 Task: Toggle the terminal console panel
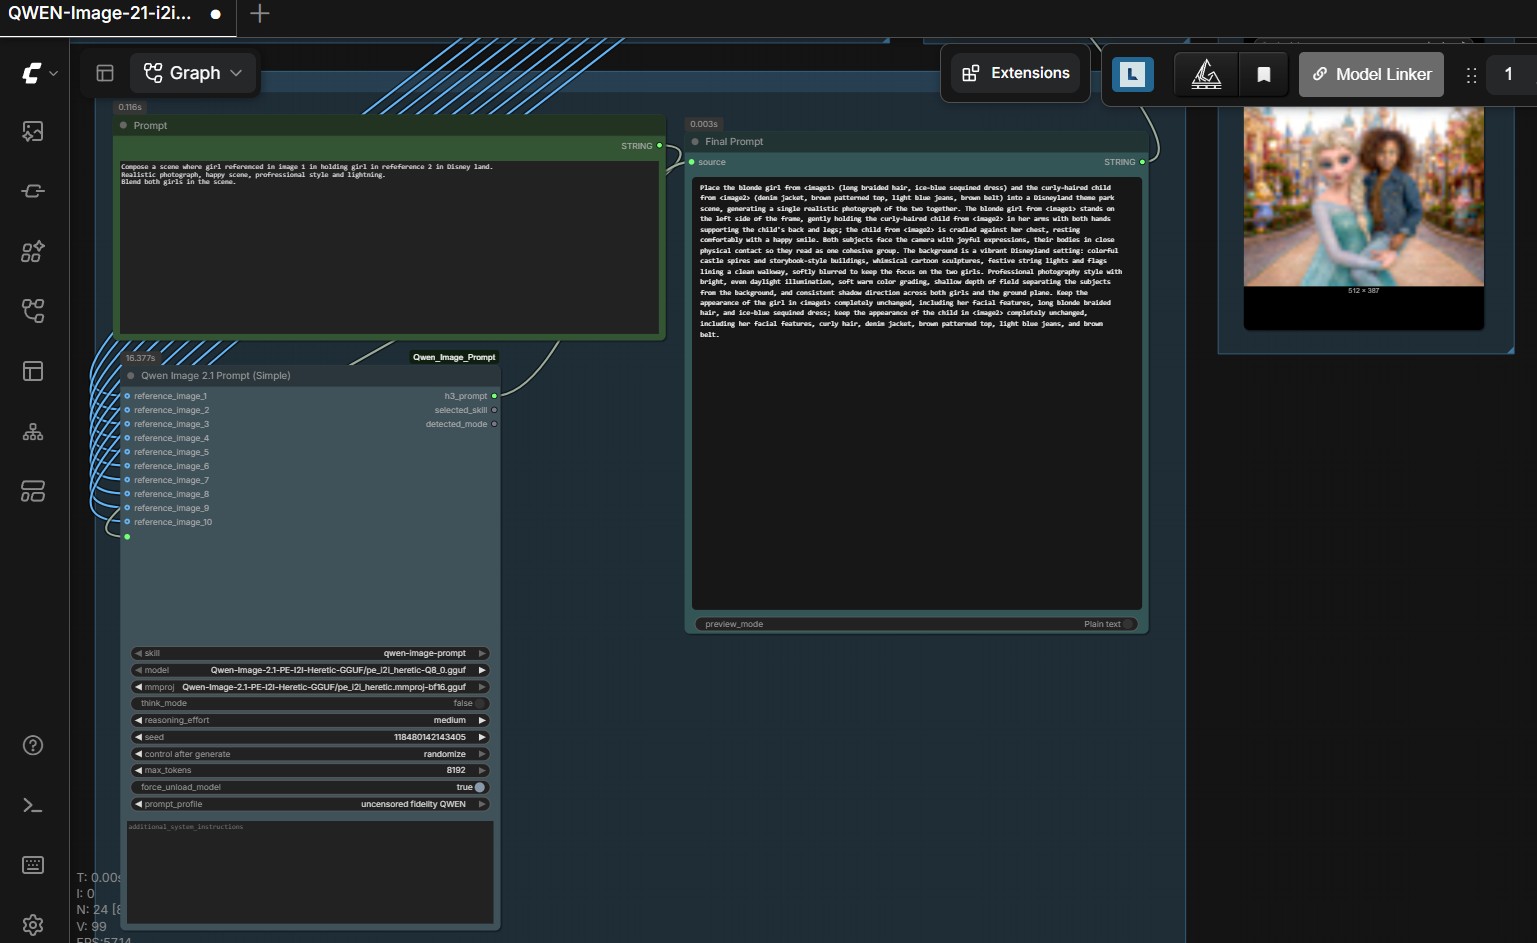(33, 805)
